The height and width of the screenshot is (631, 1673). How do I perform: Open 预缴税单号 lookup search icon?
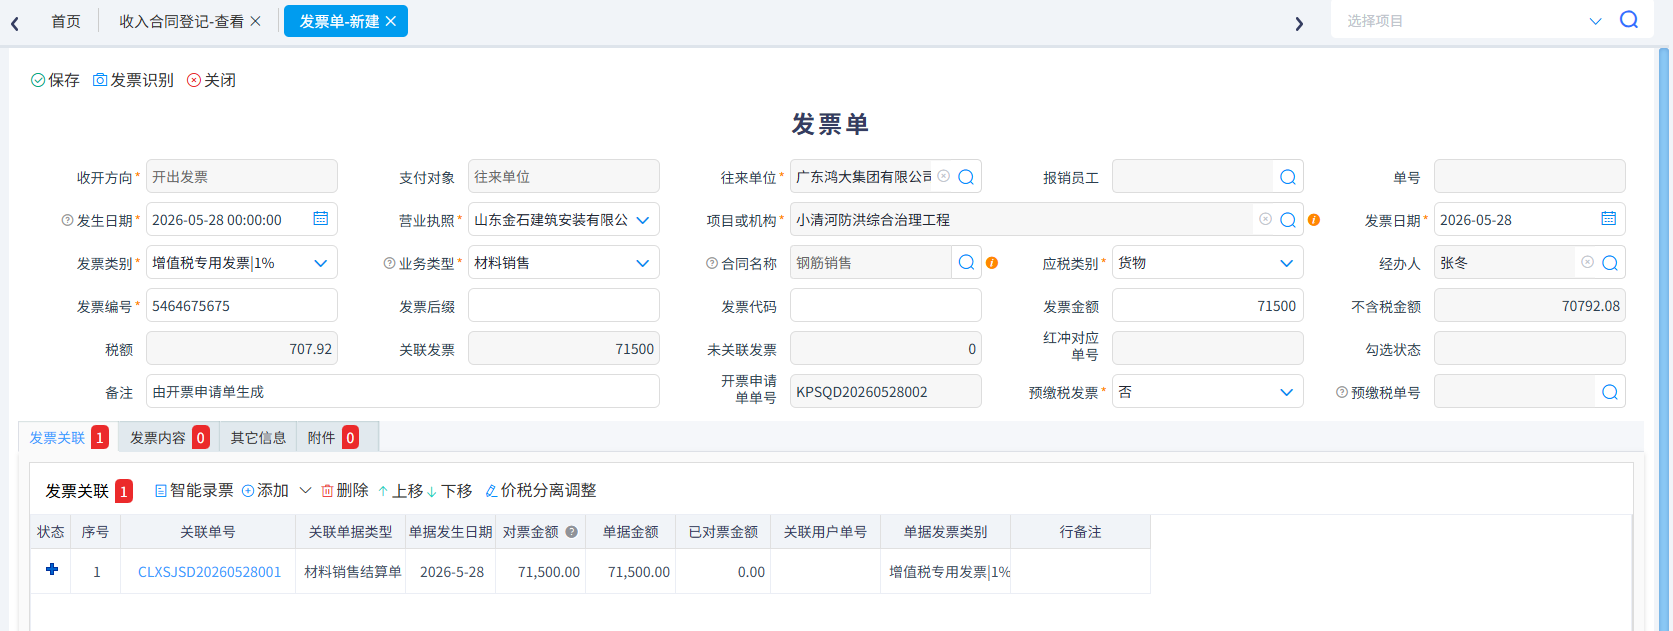click(x=1610, y=392)
